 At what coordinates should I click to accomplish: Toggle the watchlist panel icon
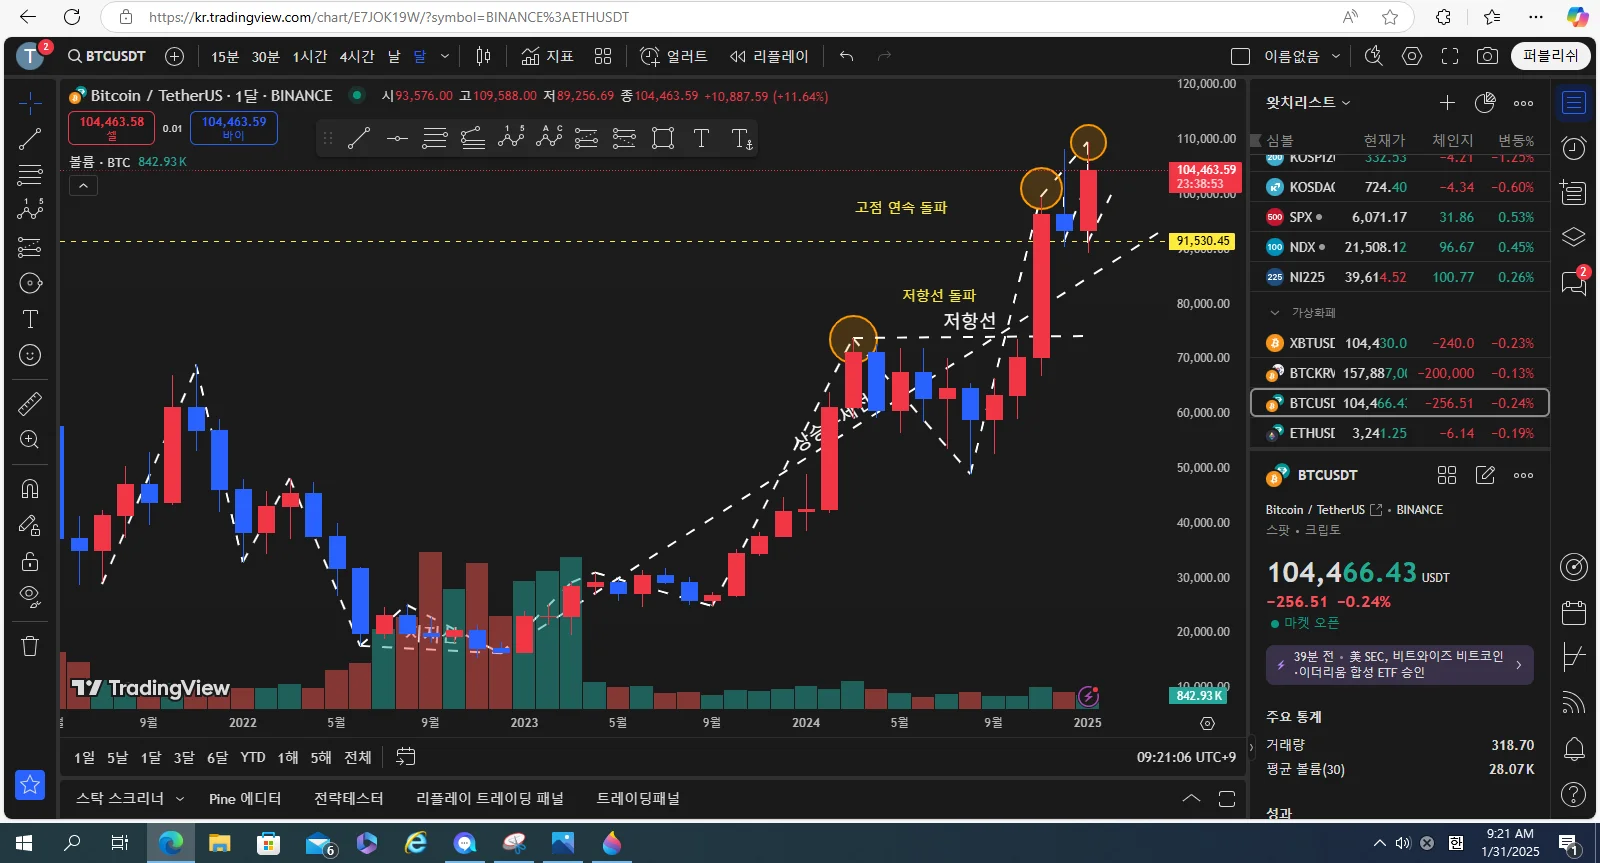[x=1574, y=102]
